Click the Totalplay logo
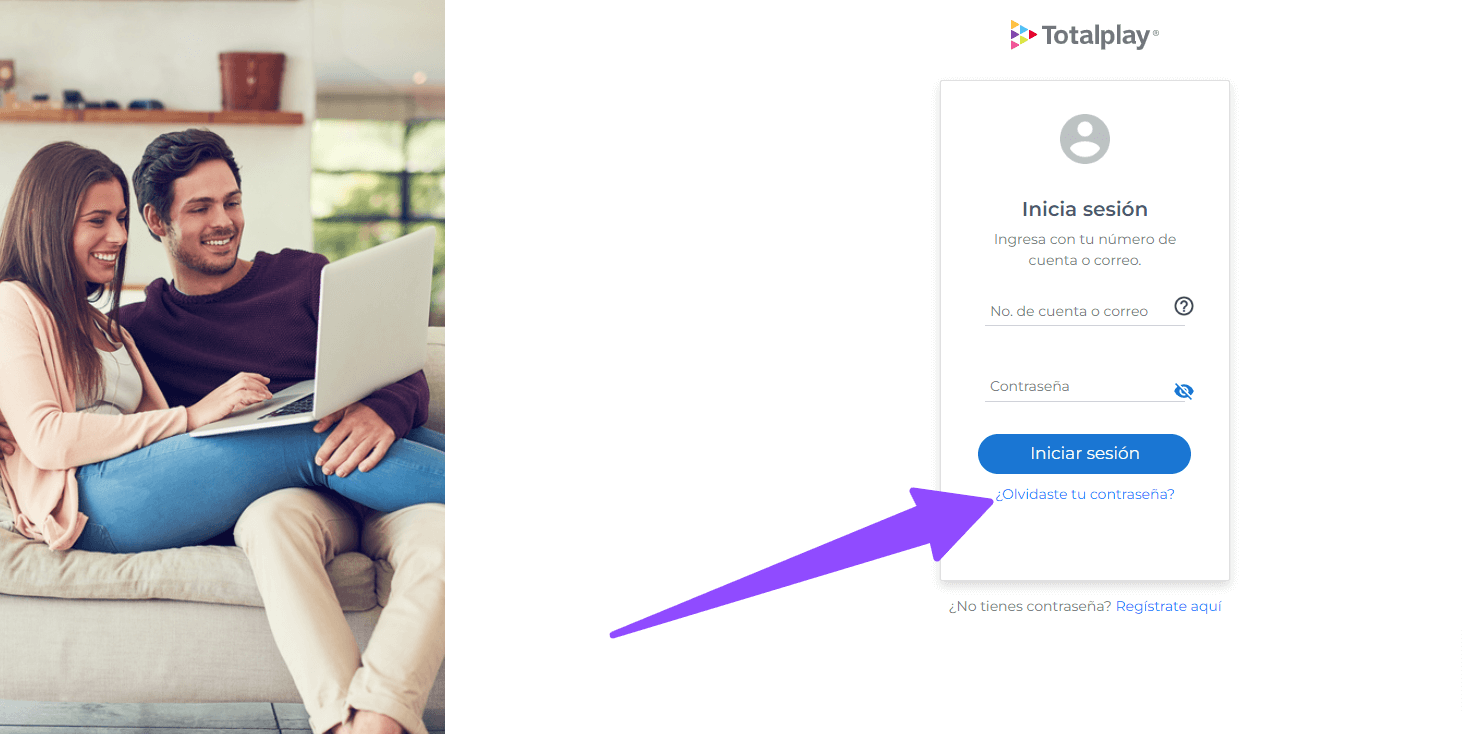 coord(1084,36)
